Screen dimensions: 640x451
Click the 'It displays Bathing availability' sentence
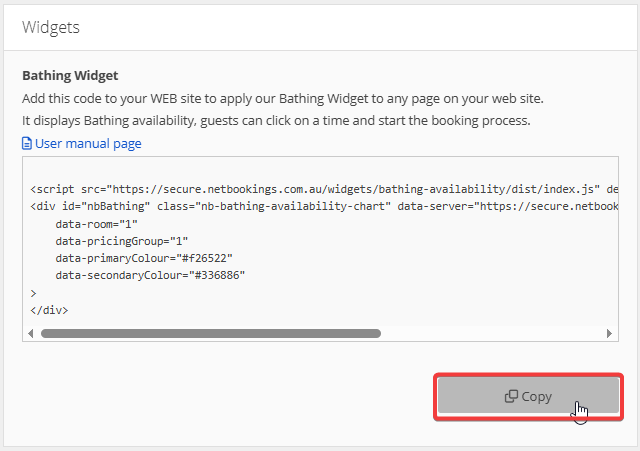(x=276, y=121)
